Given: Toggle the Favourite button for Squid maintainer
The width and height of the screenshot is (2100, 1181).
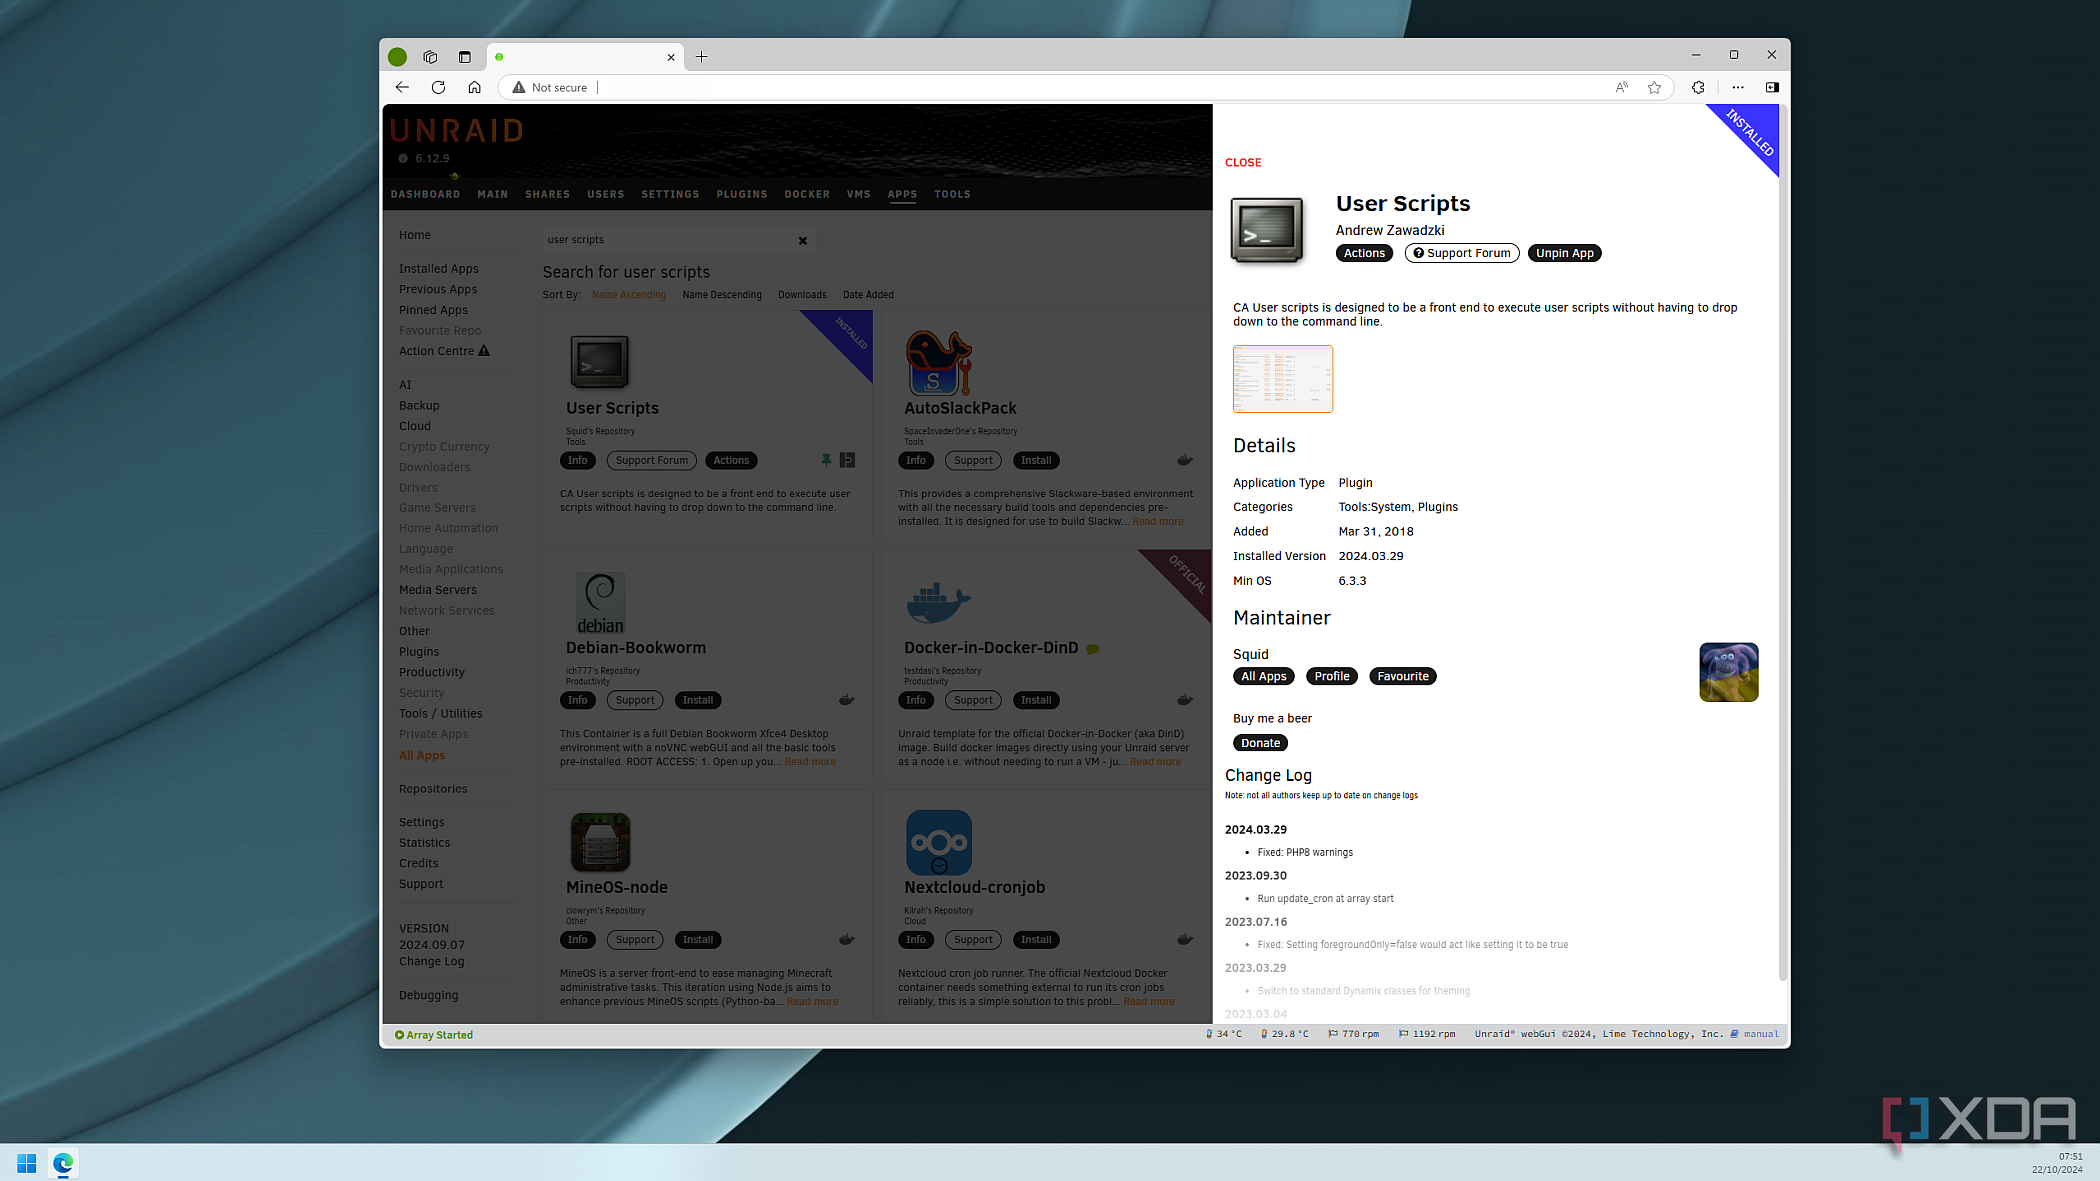Looking at the screenshot, I should (x=1402, y=675).
